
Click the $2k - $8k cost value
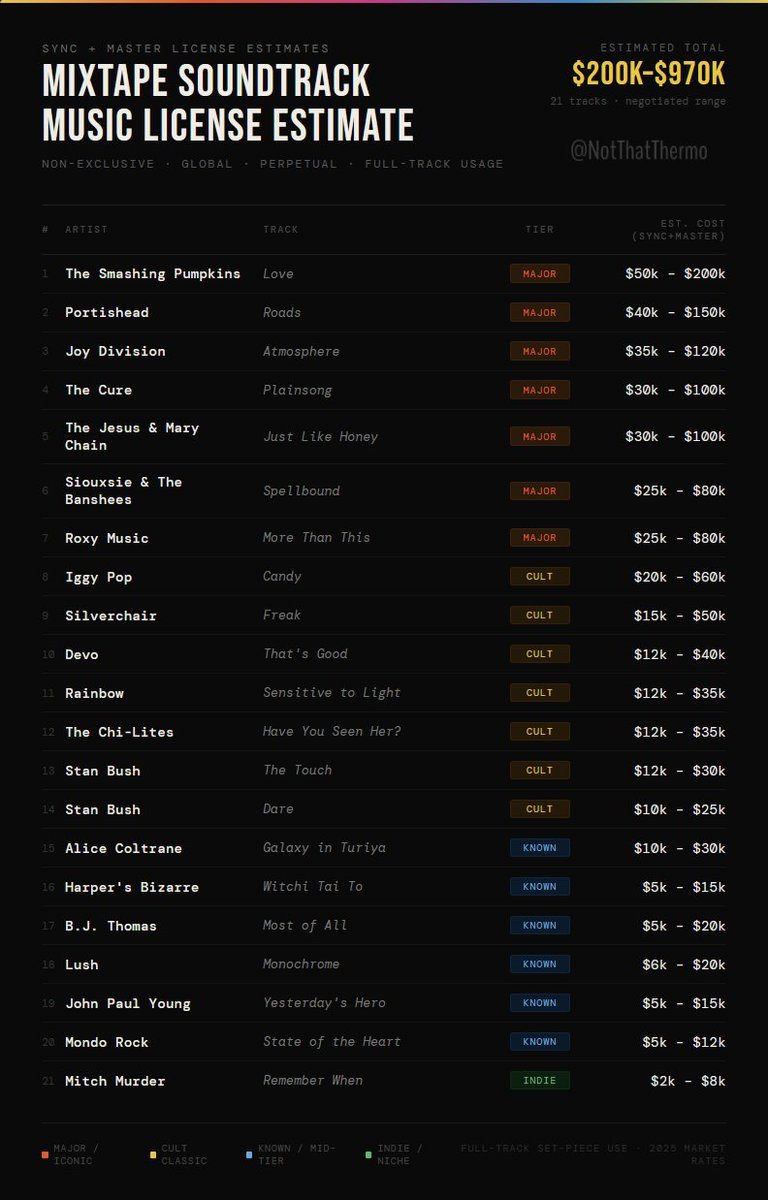tap(688, 1081)
